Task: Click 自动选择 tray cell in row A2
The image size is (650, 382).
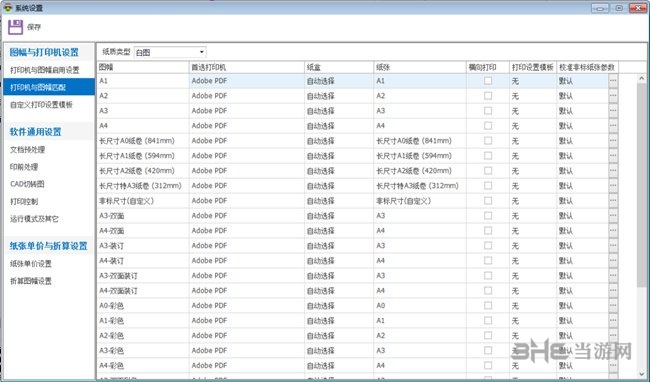Action: (x=339, y=96)
